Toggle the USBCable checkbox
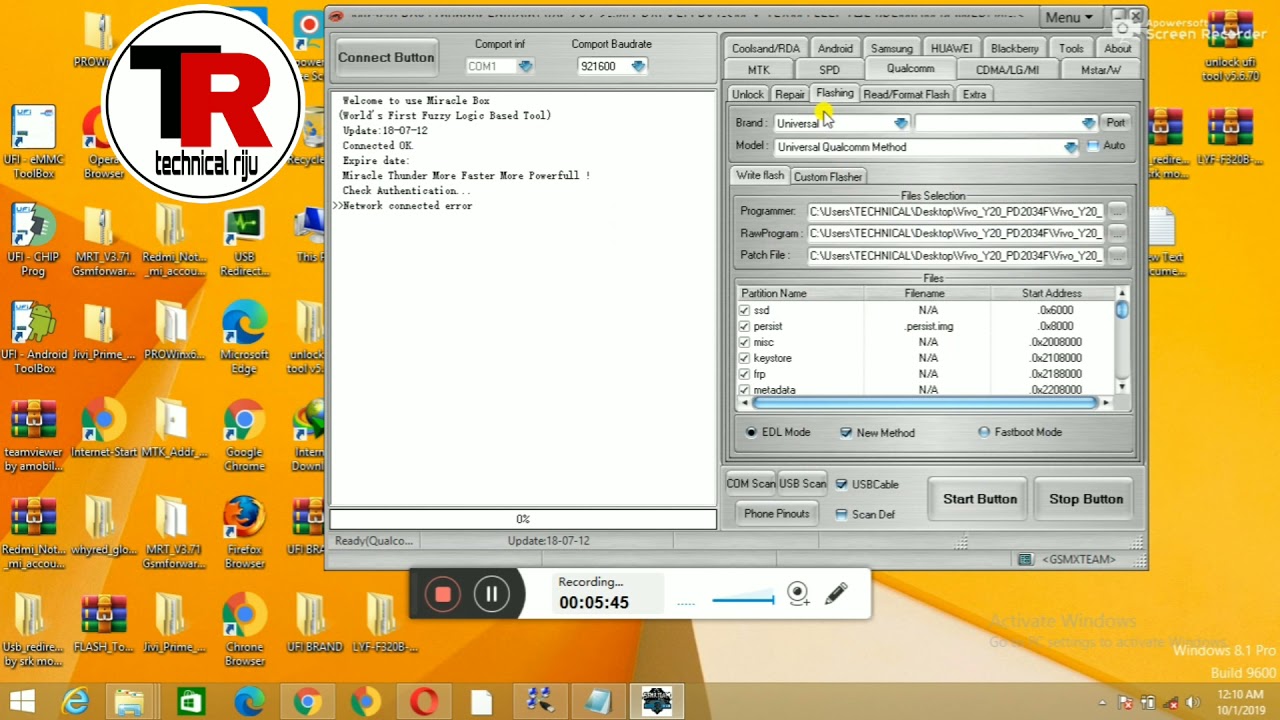1280x720 pixels. click(x=841, y=484)
